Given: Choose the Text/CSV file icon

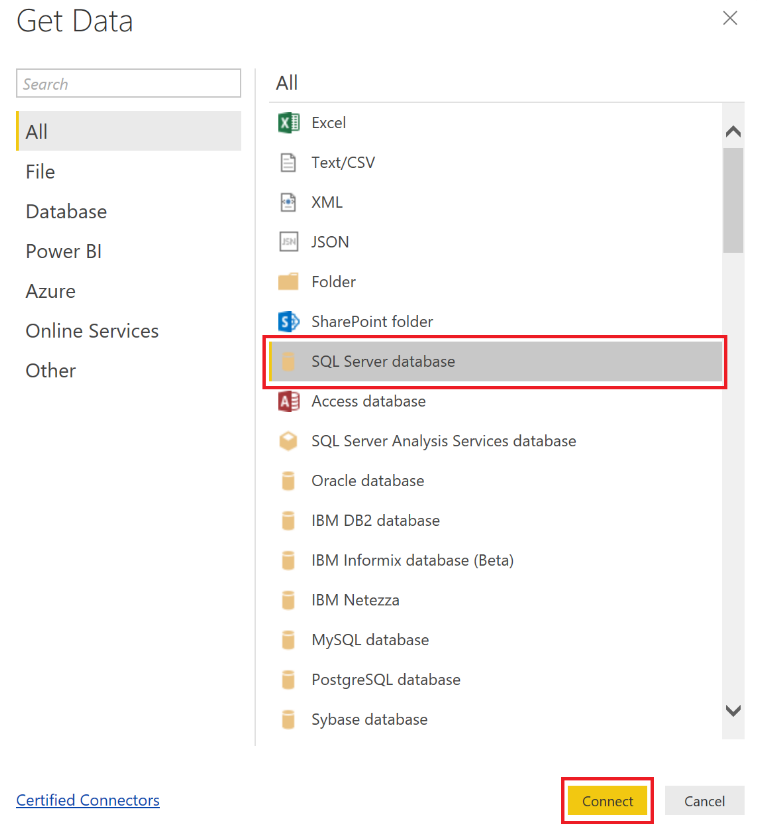Looking at the screenshot, I should [288, 162].
